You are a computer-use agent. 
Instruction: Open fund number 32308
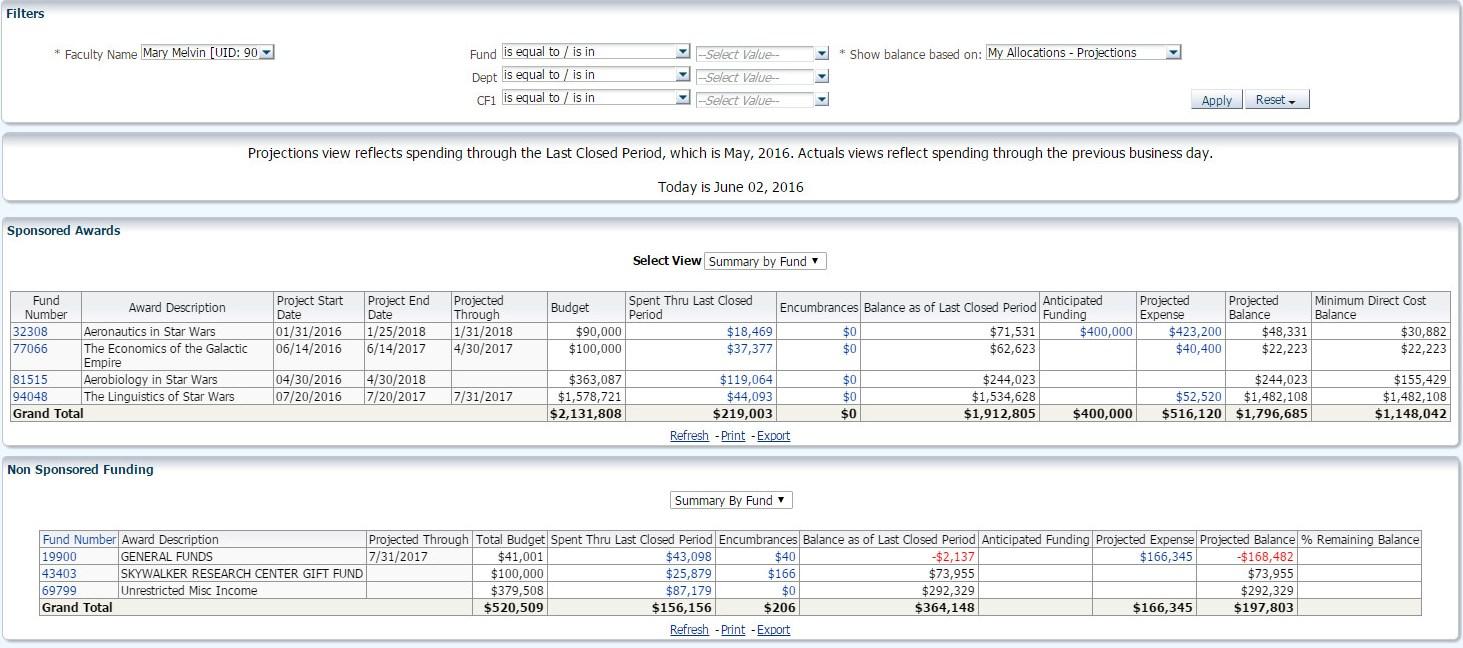[x=30, y=332]
